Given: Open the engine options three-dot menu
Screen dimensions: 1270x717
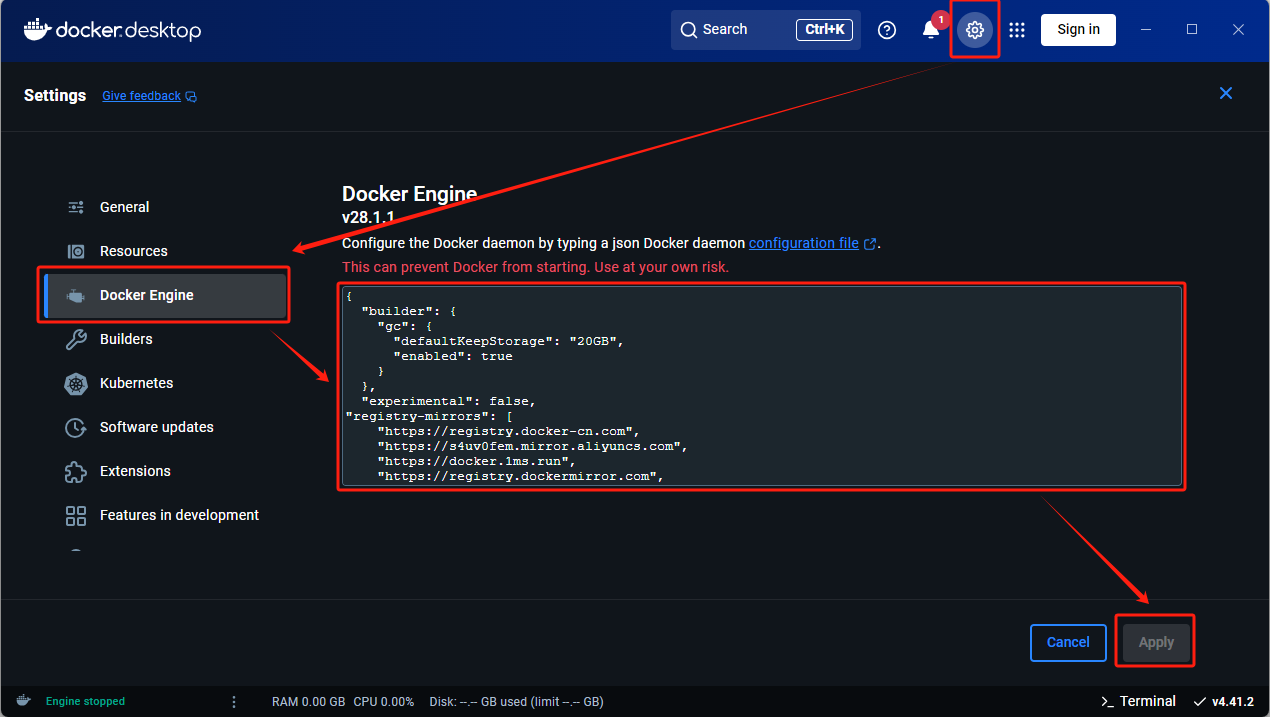Looking at the screenshot, I should (x=234, y=701).
